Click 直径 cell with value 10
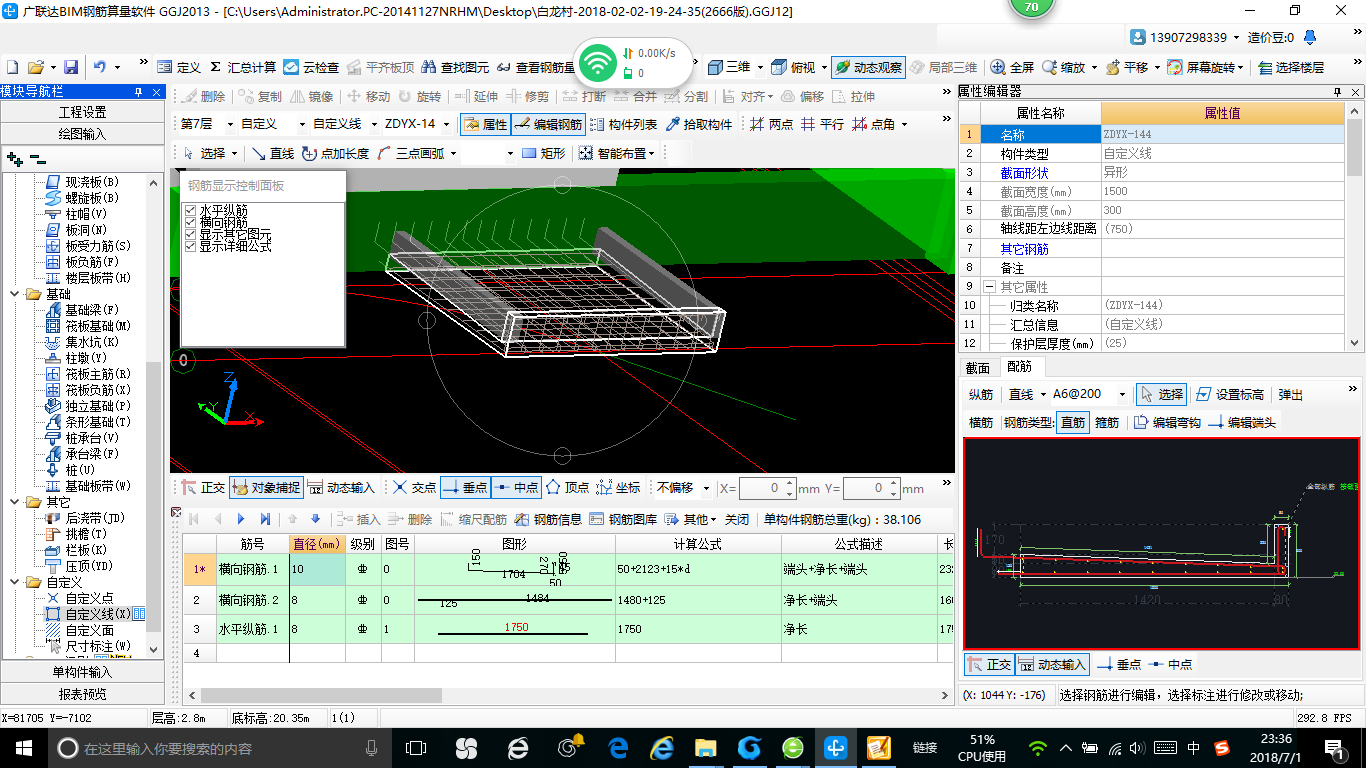This screenshot has height=768, width=1366. [317, 568]
